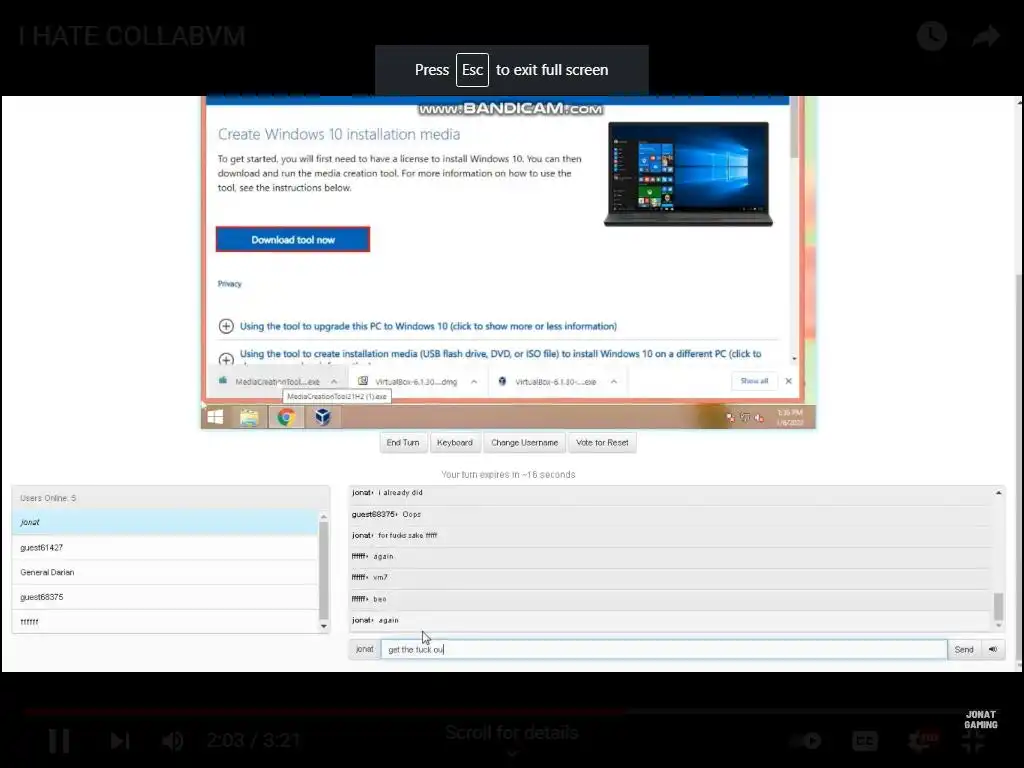Select user ffffff in the users list

click(x=165, y=621)
